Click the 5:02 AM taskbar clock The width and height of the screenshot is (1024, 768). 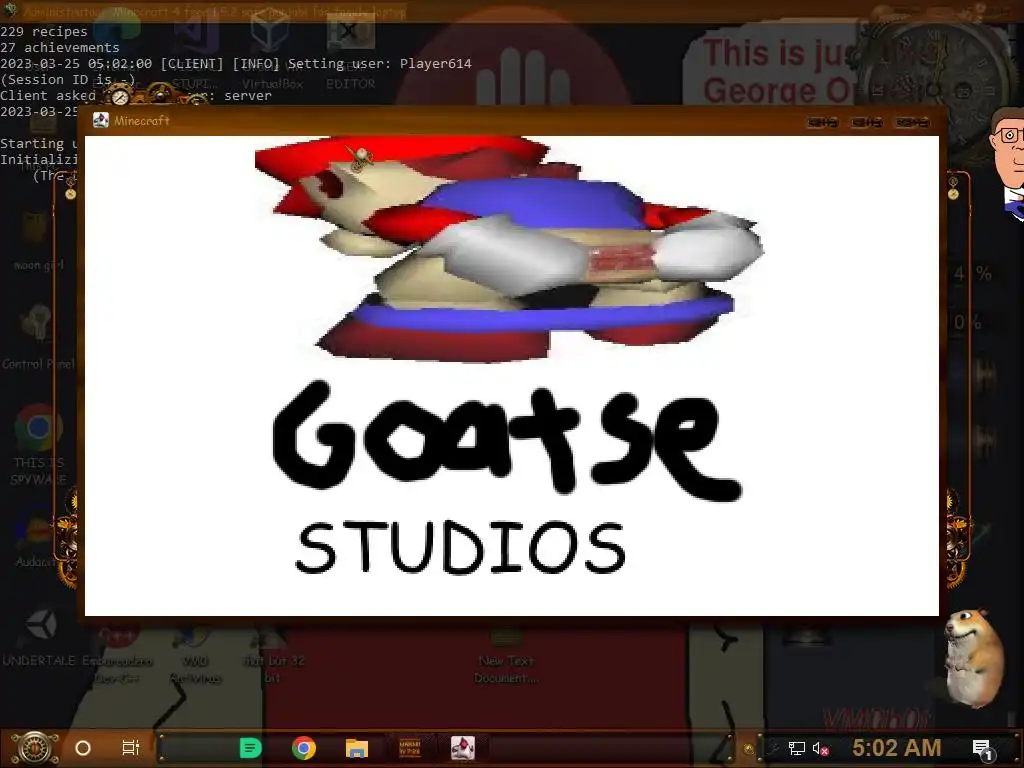897,748
